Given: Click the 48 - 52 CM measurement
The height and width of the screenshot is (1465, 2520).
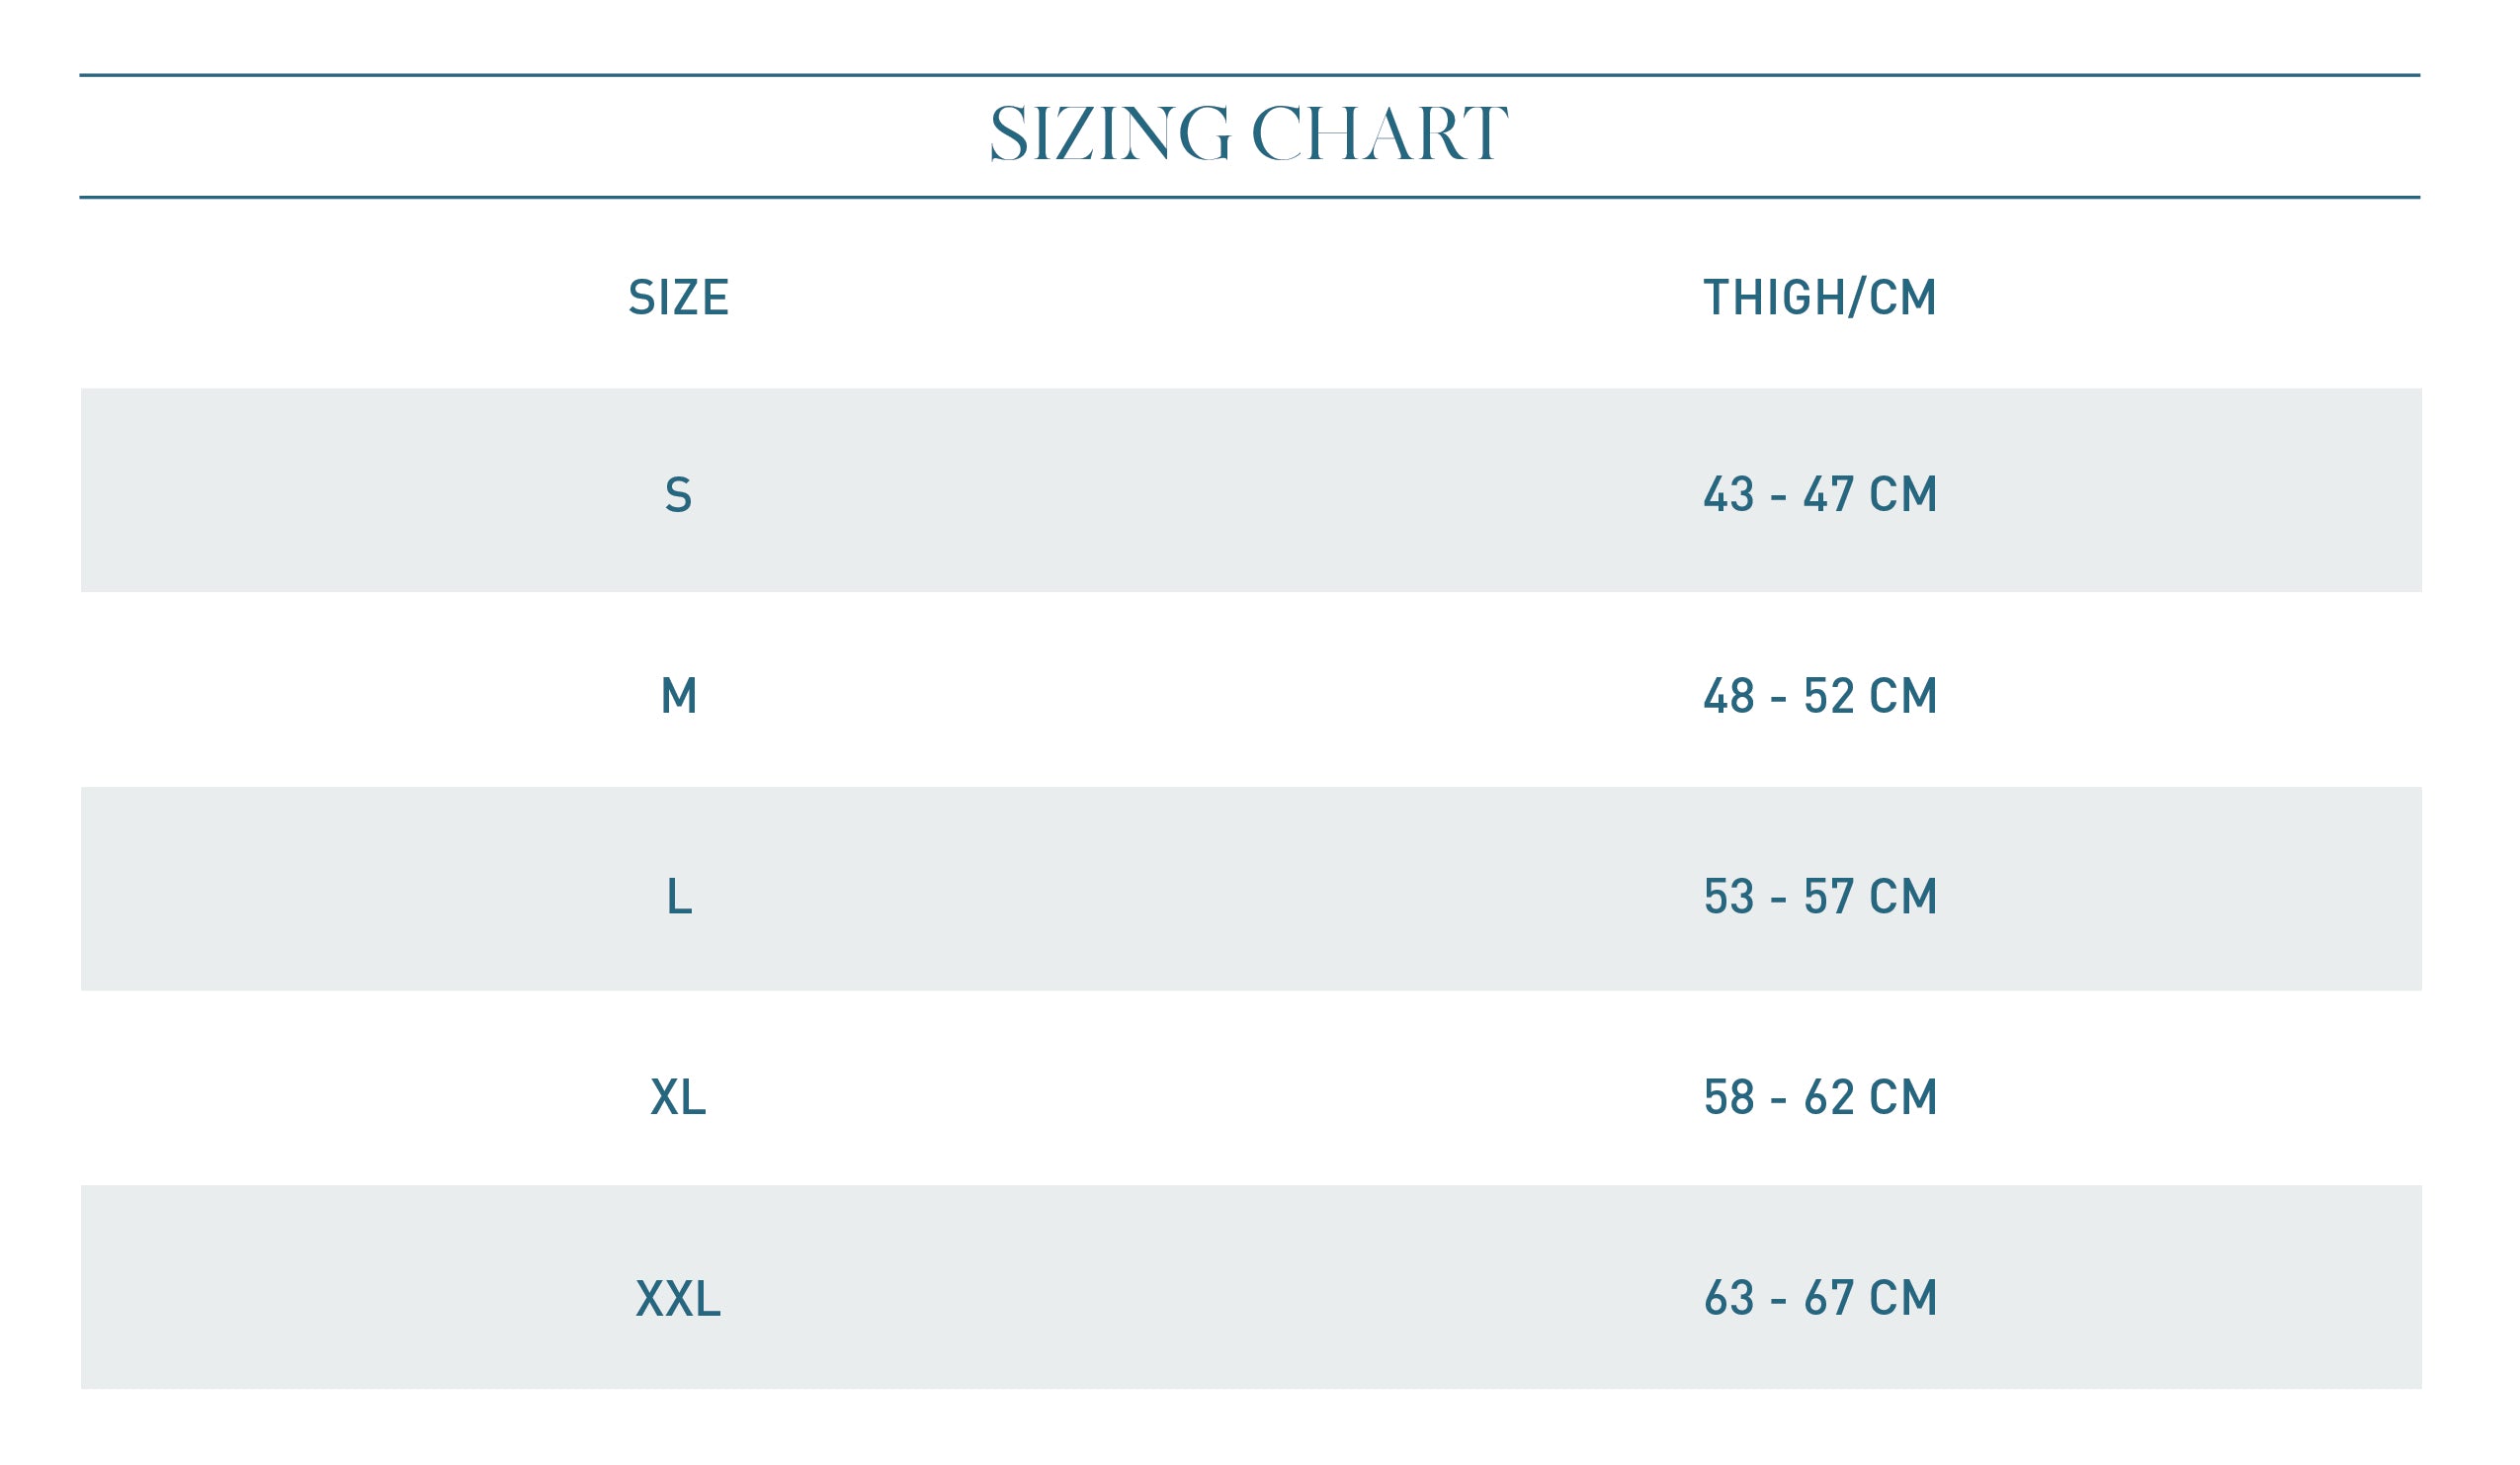Looking at the screenshot, I should click(x=1820, y=696).
